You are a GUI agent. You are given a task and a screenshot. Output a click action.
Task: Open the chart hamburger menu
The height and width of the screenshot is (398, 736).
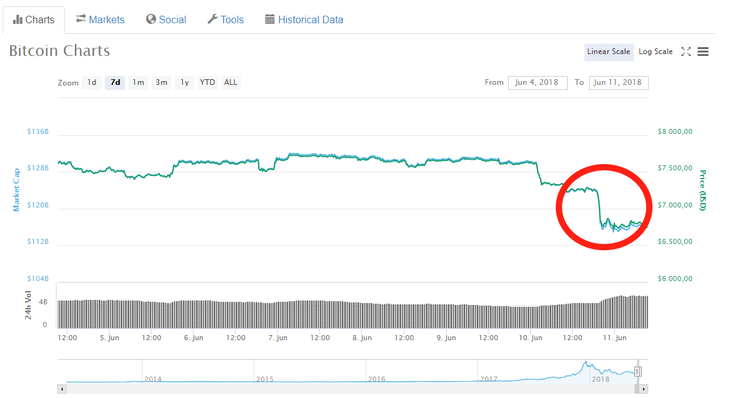tap(703, 52)
